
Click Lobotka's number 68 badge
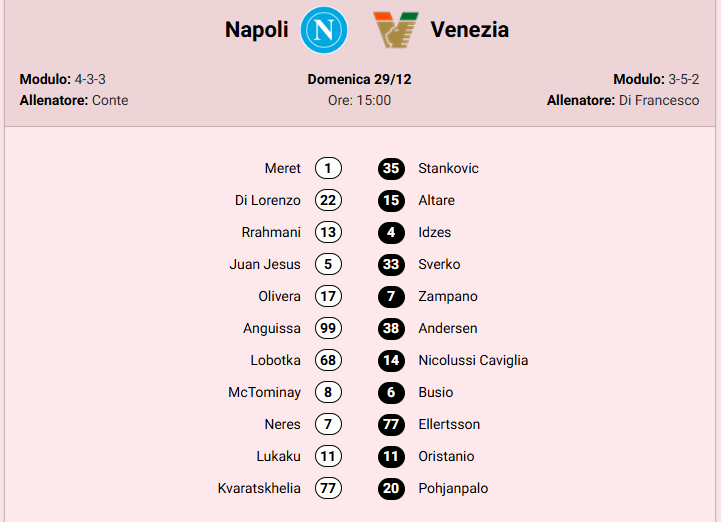tap(328, 360)
